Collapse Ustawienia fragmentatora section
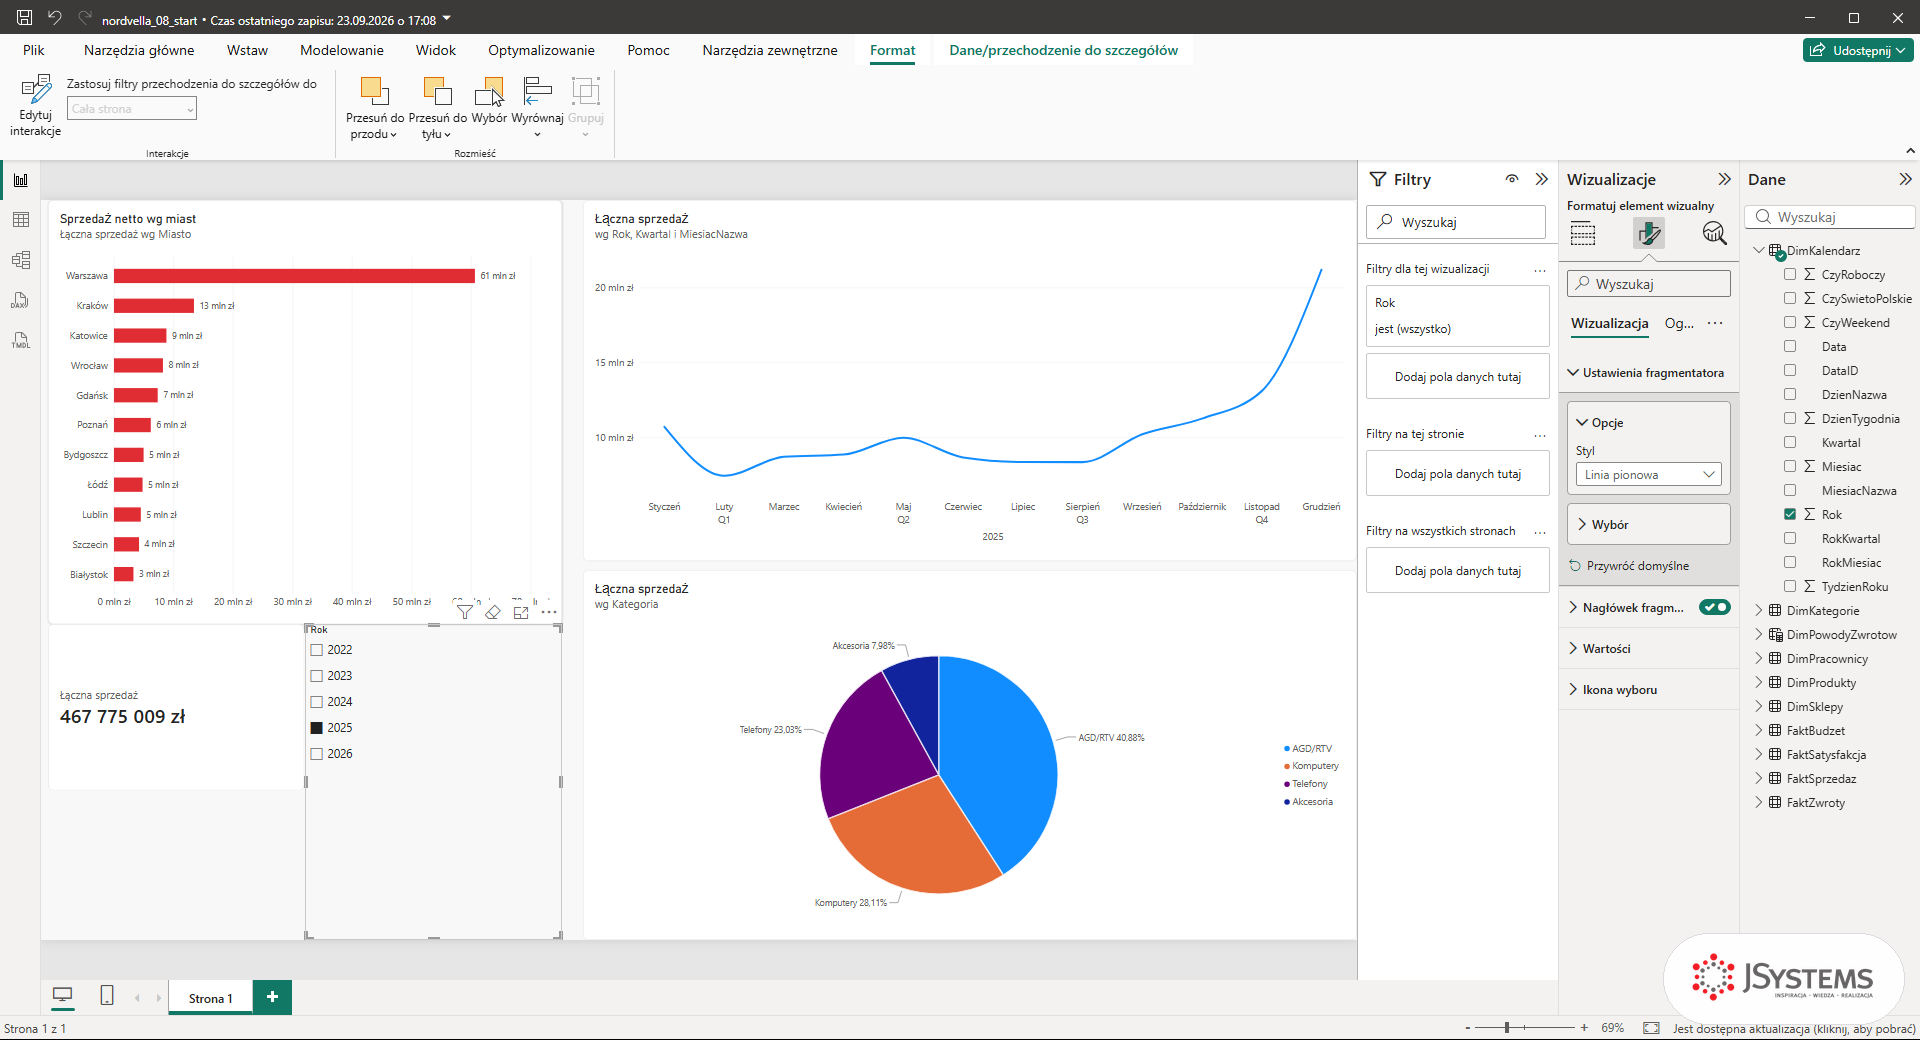 coord(1649,373)
